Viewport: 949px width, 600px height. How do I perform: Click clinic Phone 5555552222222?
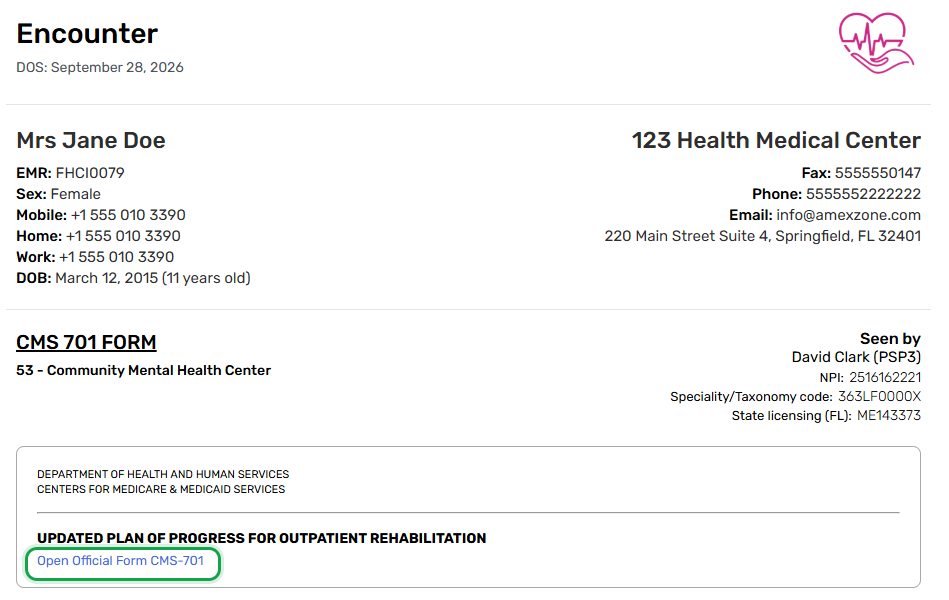point(863,194)
